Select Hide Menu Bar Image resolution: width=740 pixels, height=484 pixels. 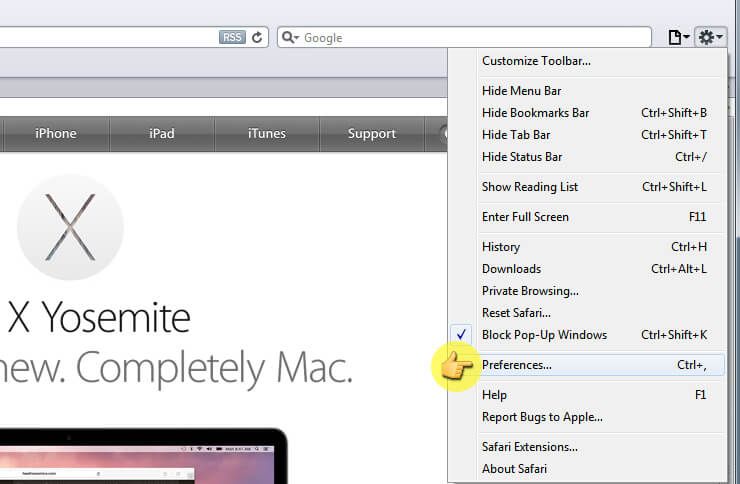[588, 91]
